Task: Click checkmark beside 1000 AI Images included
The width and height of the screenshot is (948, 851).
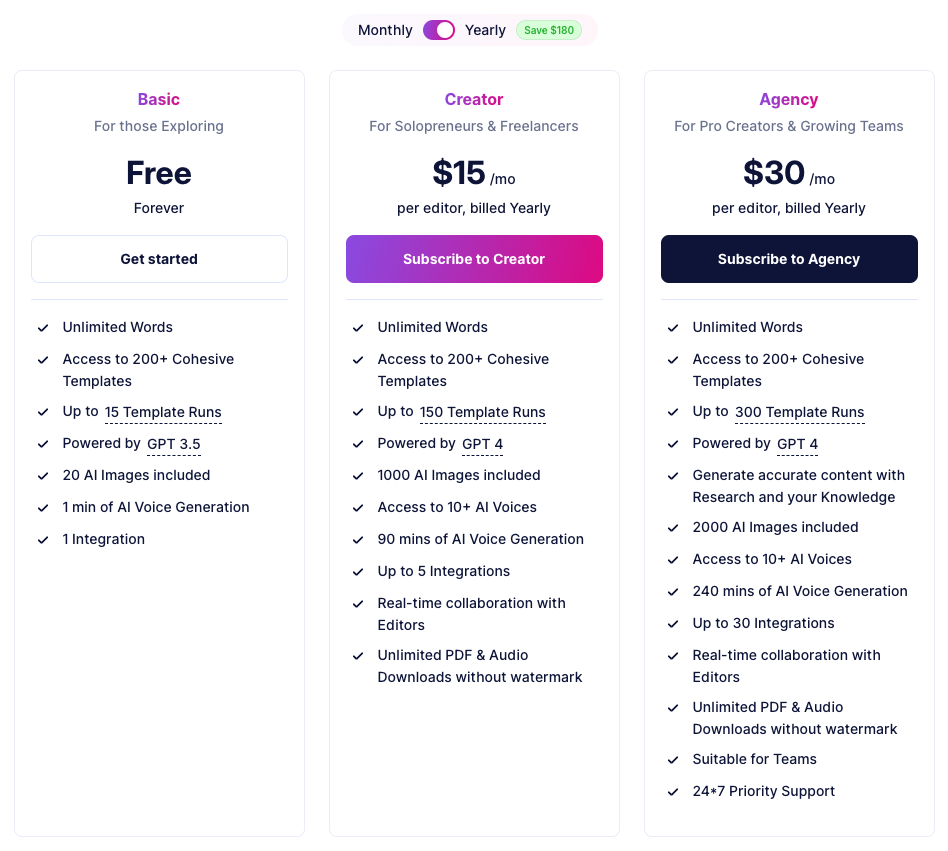Action: (358, 476)
